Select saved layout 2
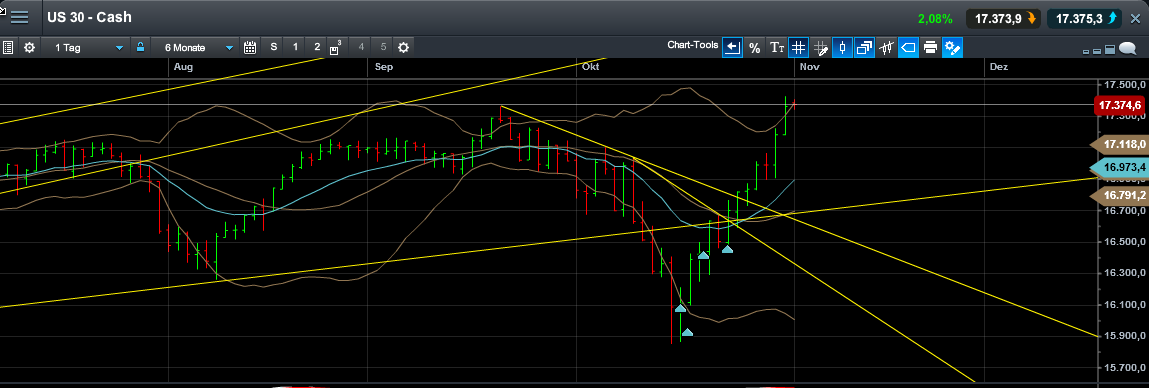The image size is (1149, 388). (x=317, y=48)
